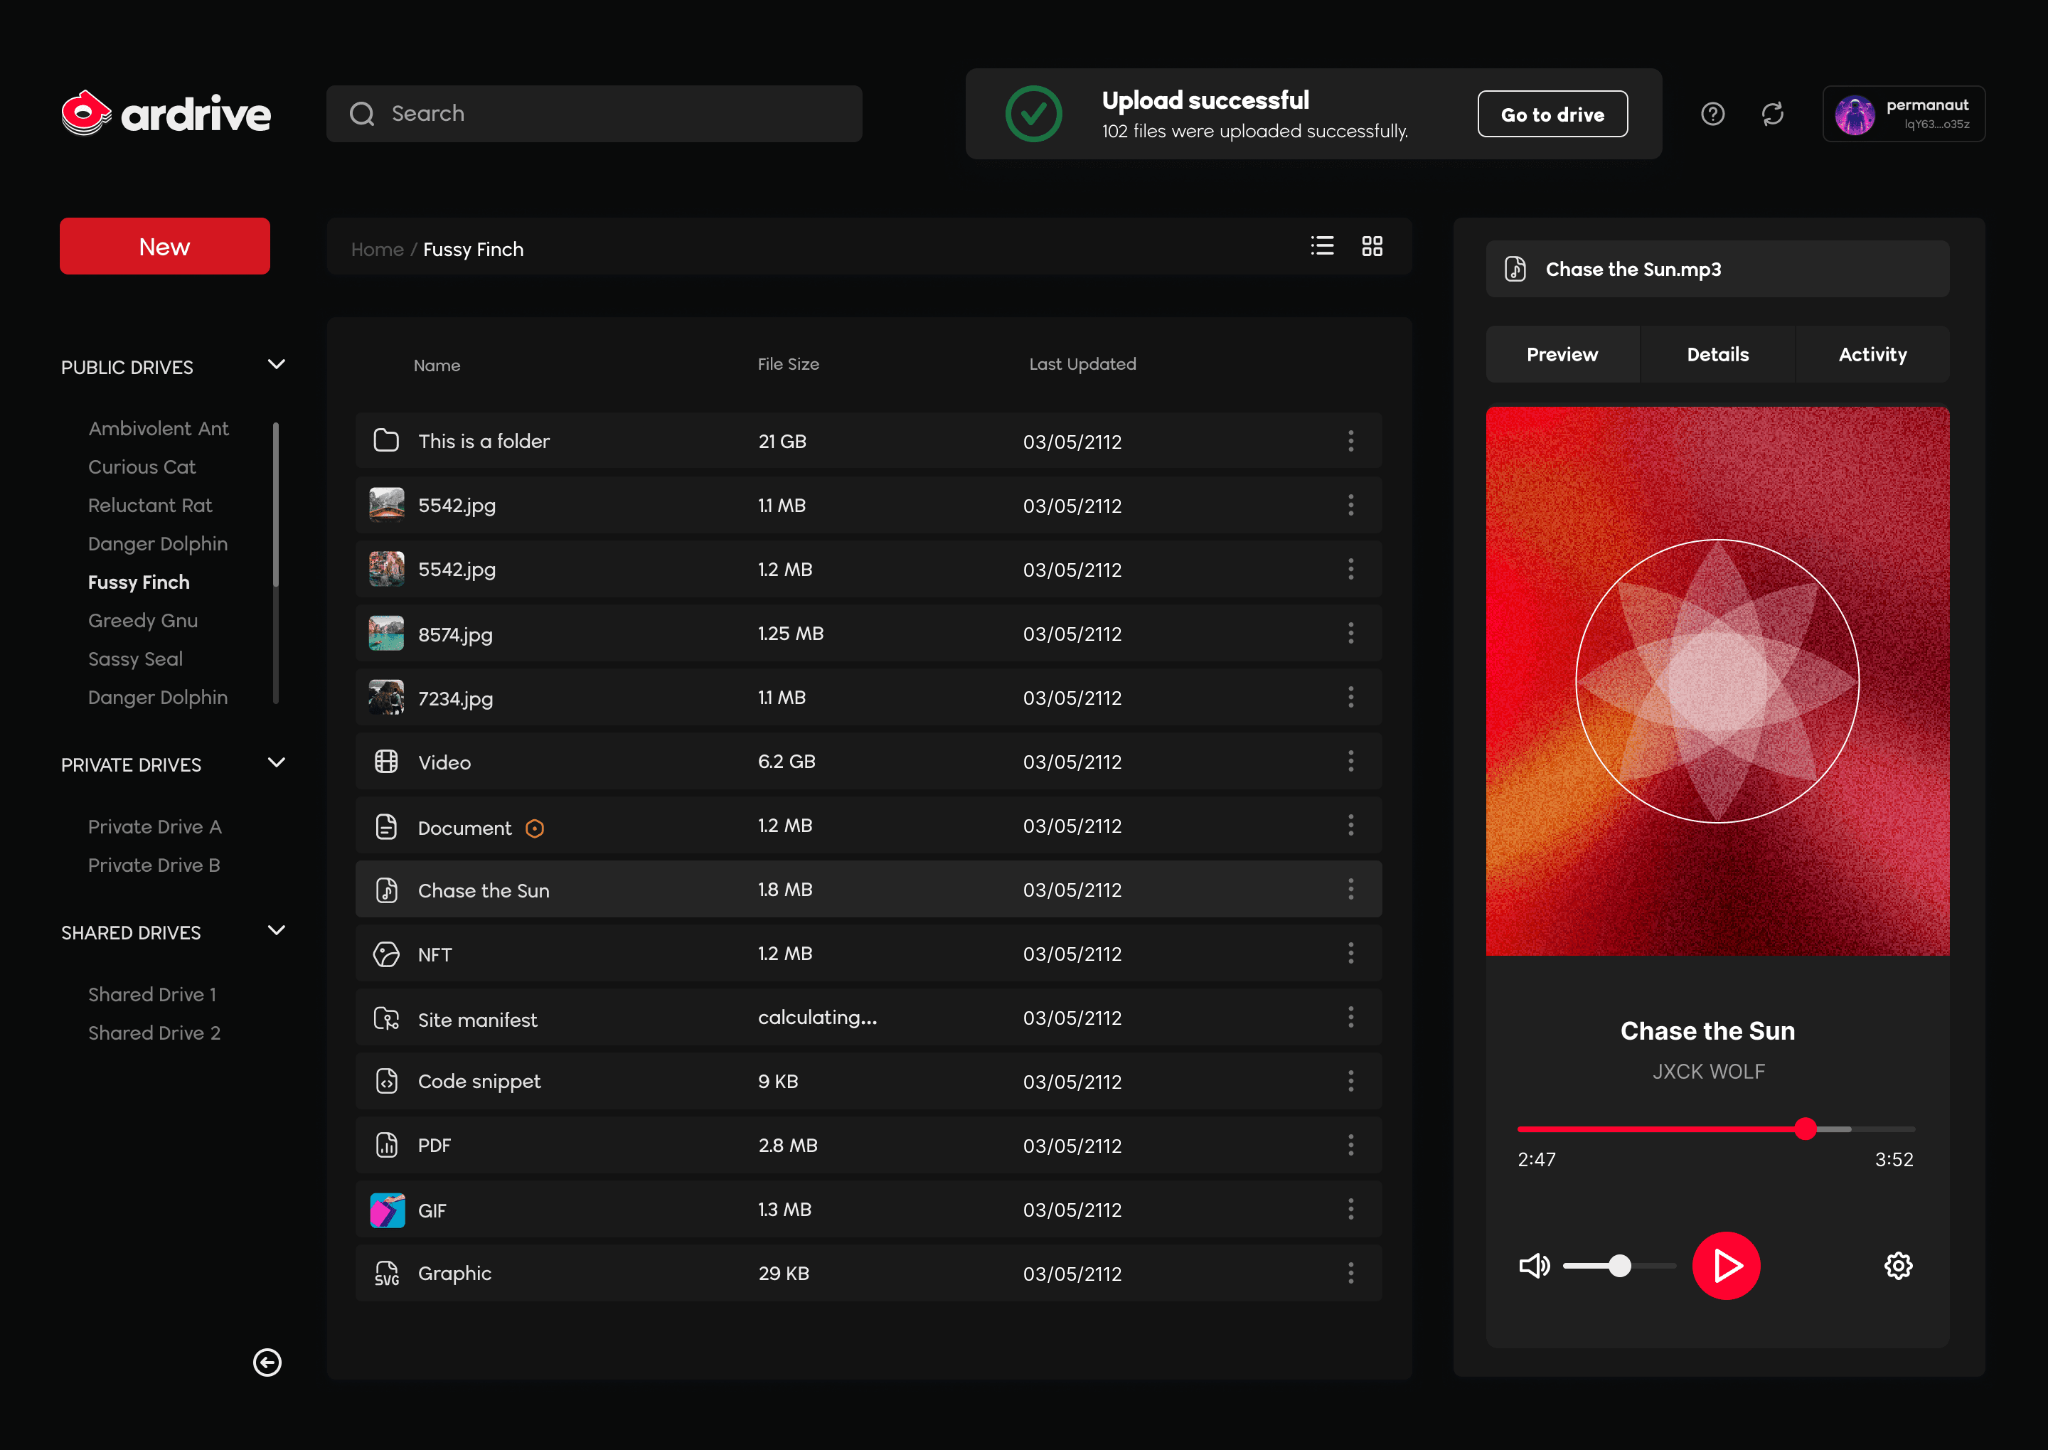The width and height of the screenshot is (2048, 1450).
Task: Open options menu for Graphic row
Action: pos(1351,1273)
